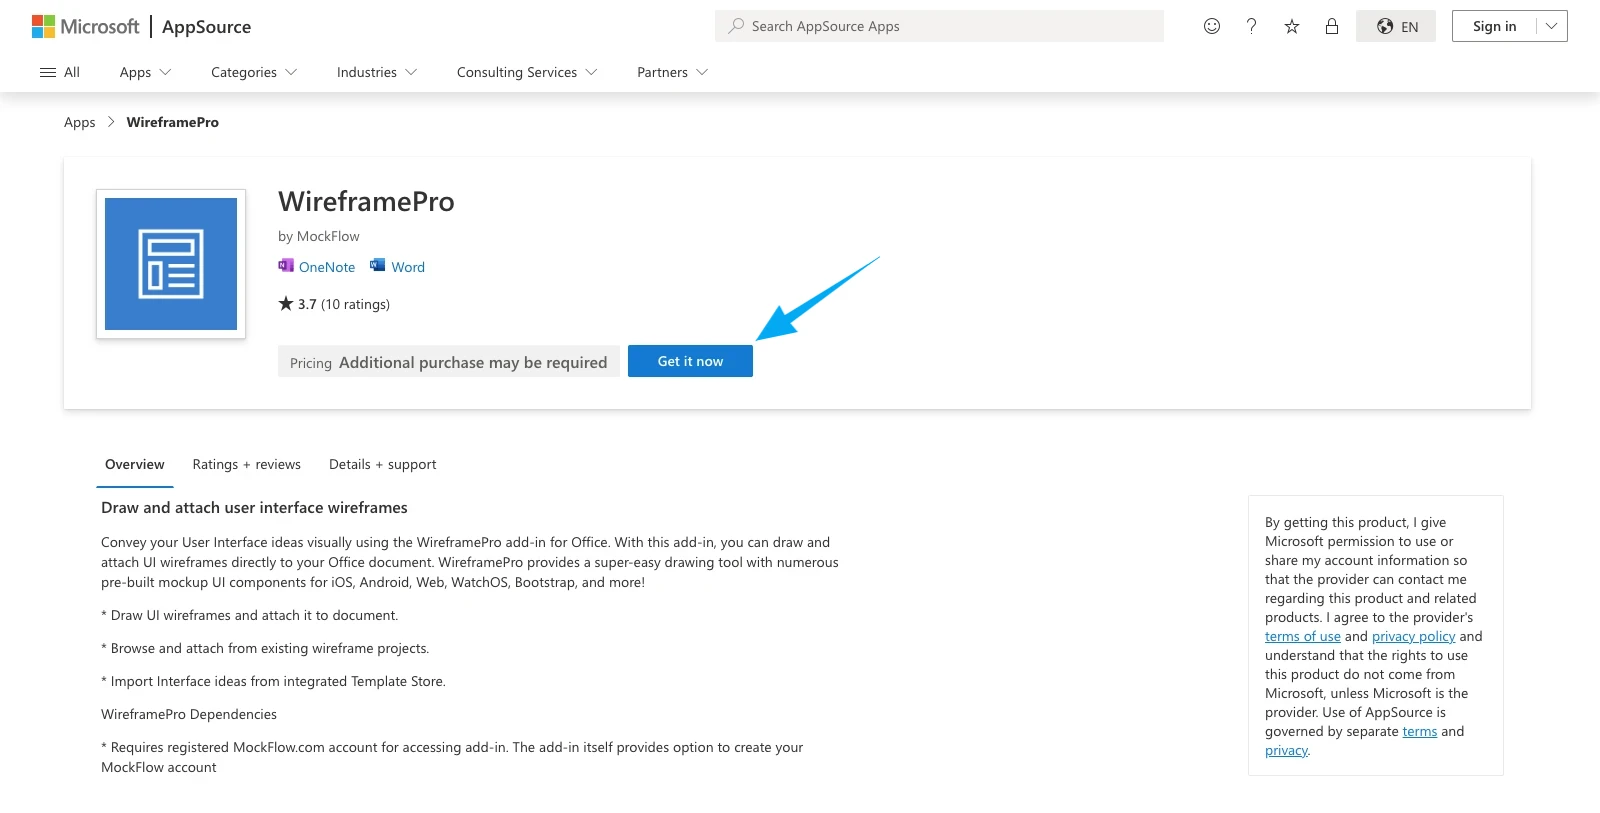
Task: Expand the Sign in dropdown arrow
Action: [1551, 26]
